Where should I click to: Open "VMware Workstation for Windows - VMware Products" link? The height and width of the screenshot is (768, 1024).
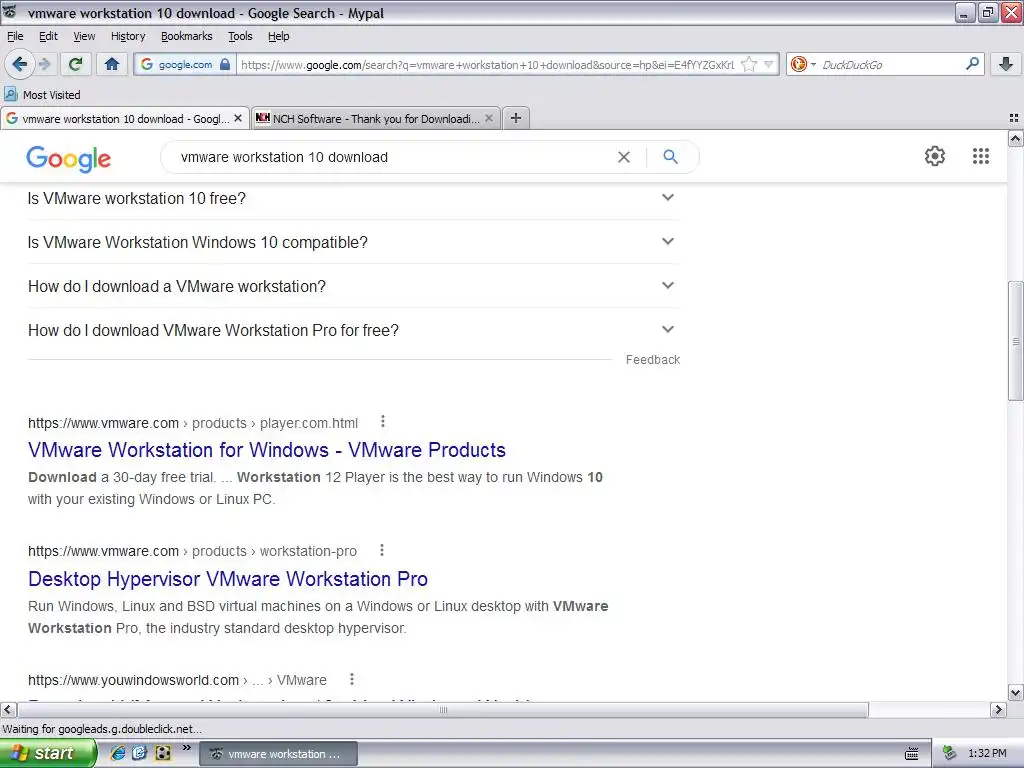point(266,450)
